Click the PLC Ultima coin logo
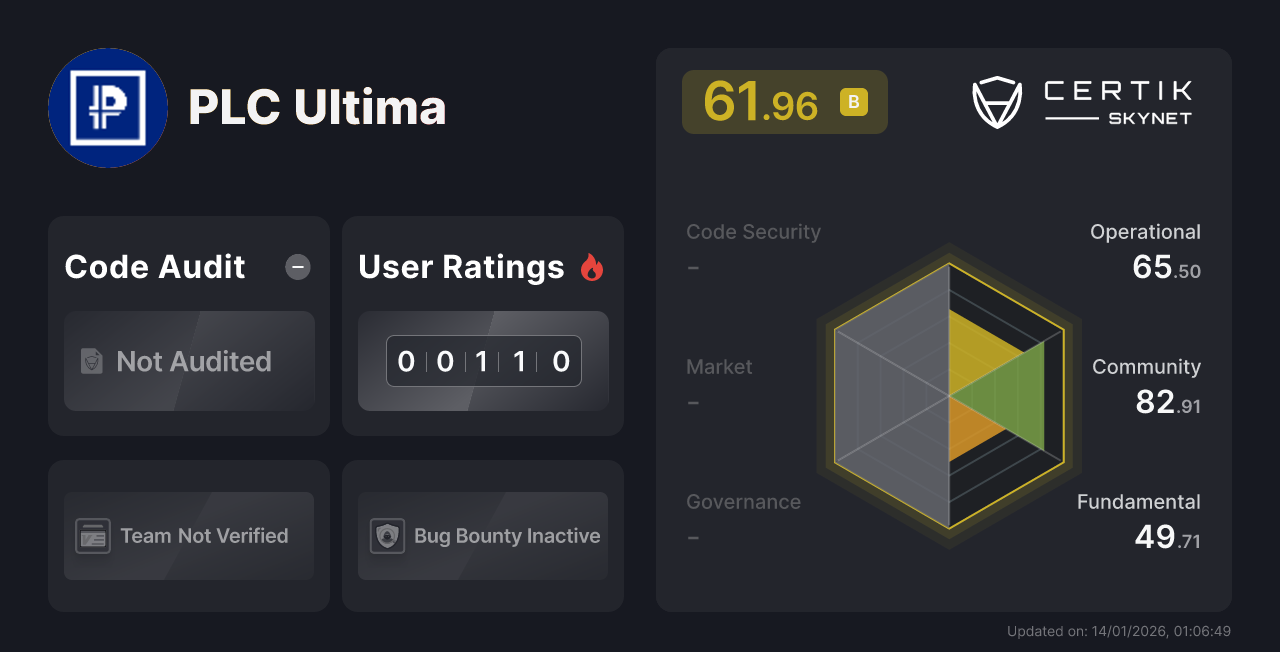The image size is (1280, 652). tap(108, 107)
